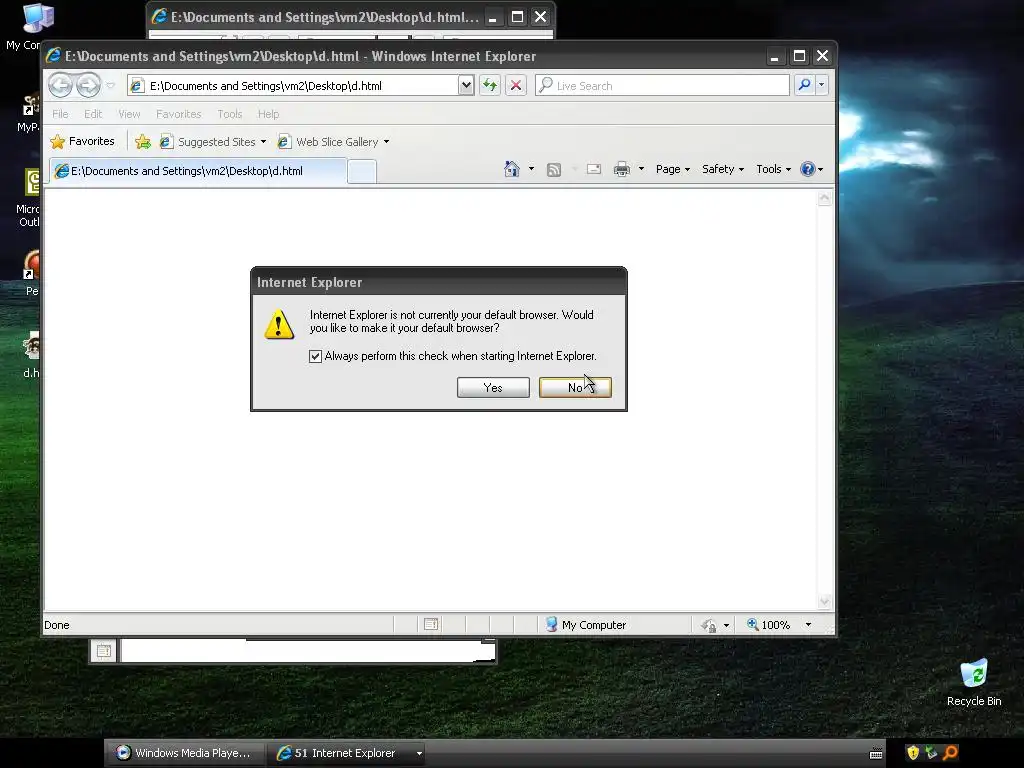Click the page scrollbar down arrow
This screenshot has width=1024, height=768.
[x=824, y=601]
